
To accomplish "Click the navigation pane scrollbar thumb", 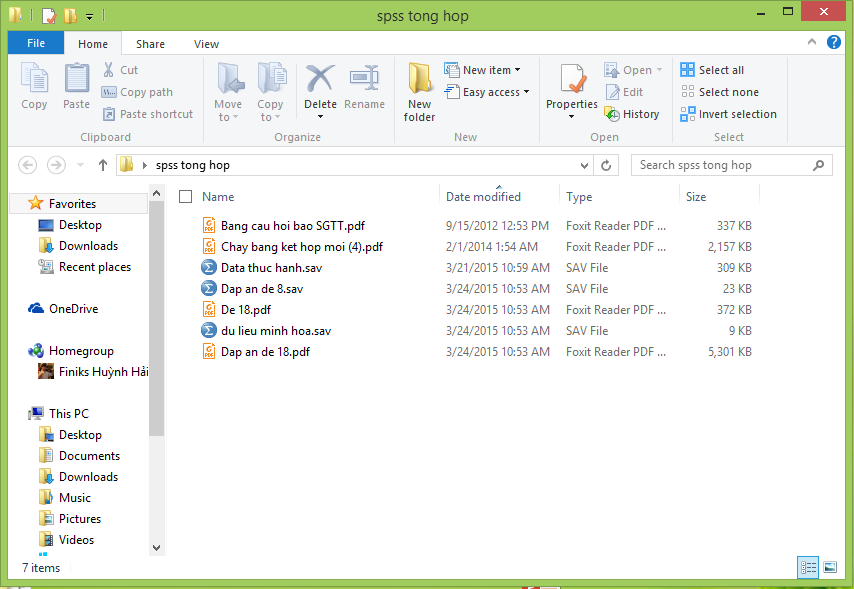I will click(x=156, y=319).
